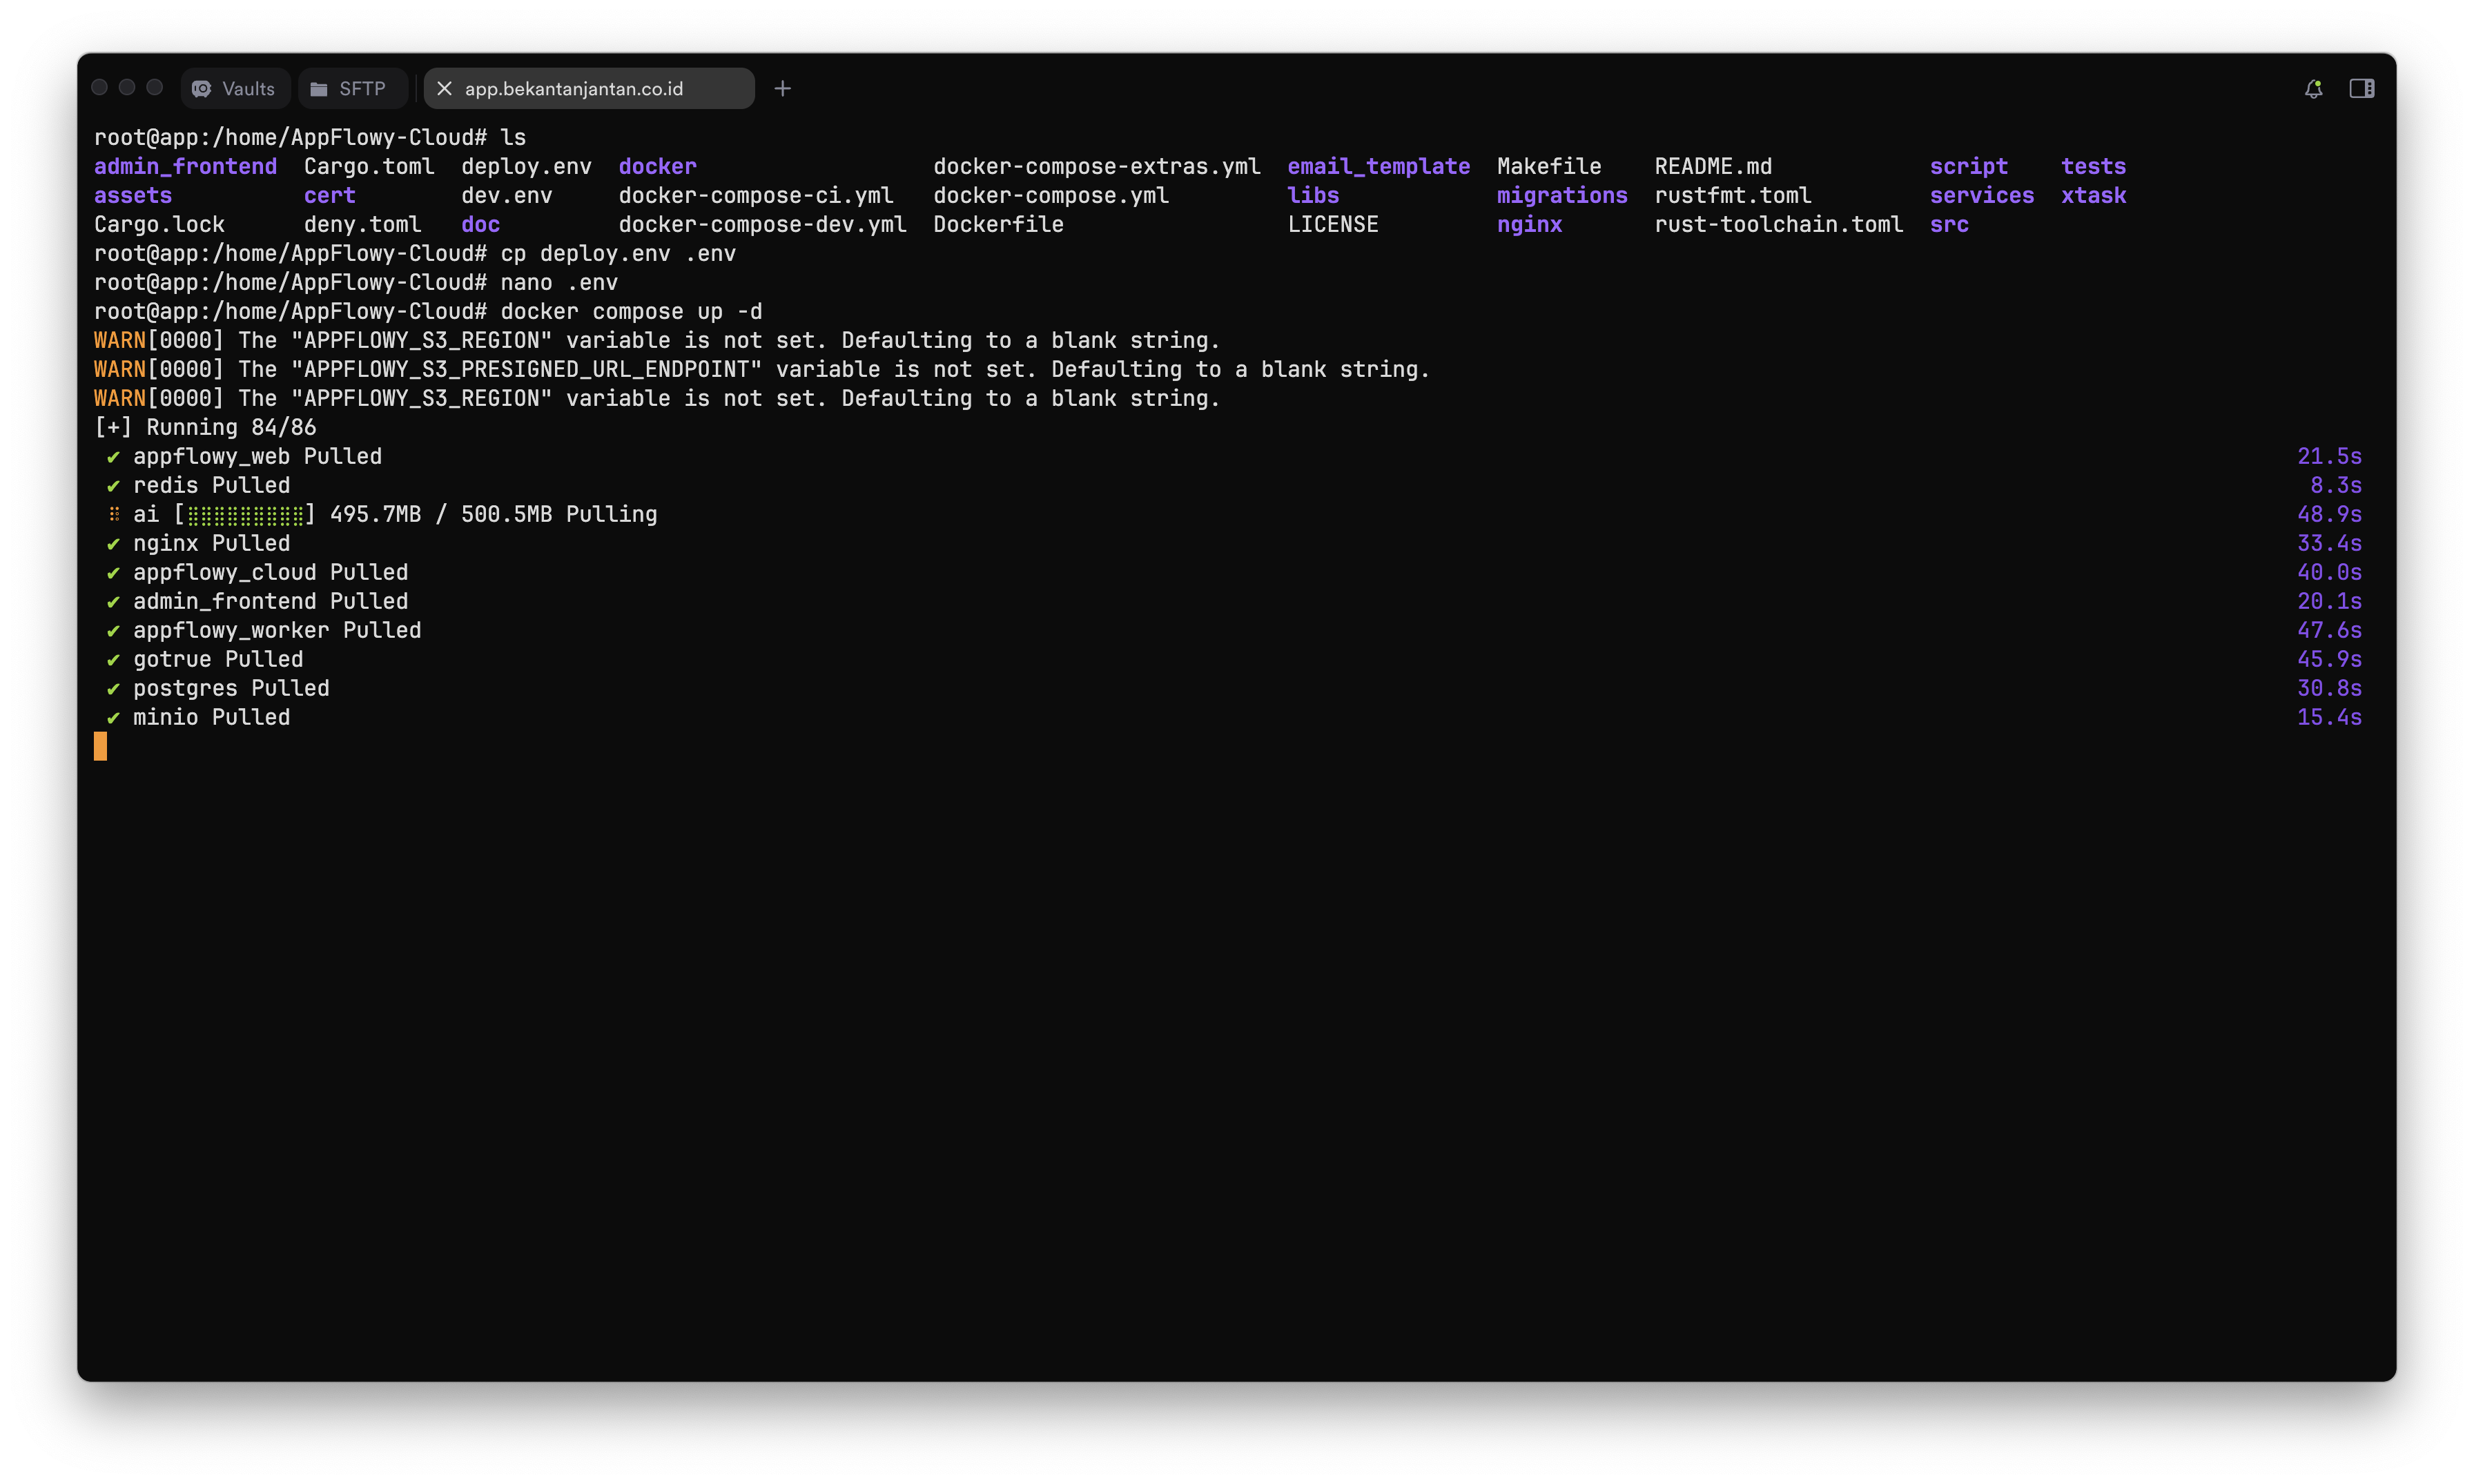Screen dimensions: 2474x1484
Task: Click the Cargo.lock file name
Action: point(159,224)
